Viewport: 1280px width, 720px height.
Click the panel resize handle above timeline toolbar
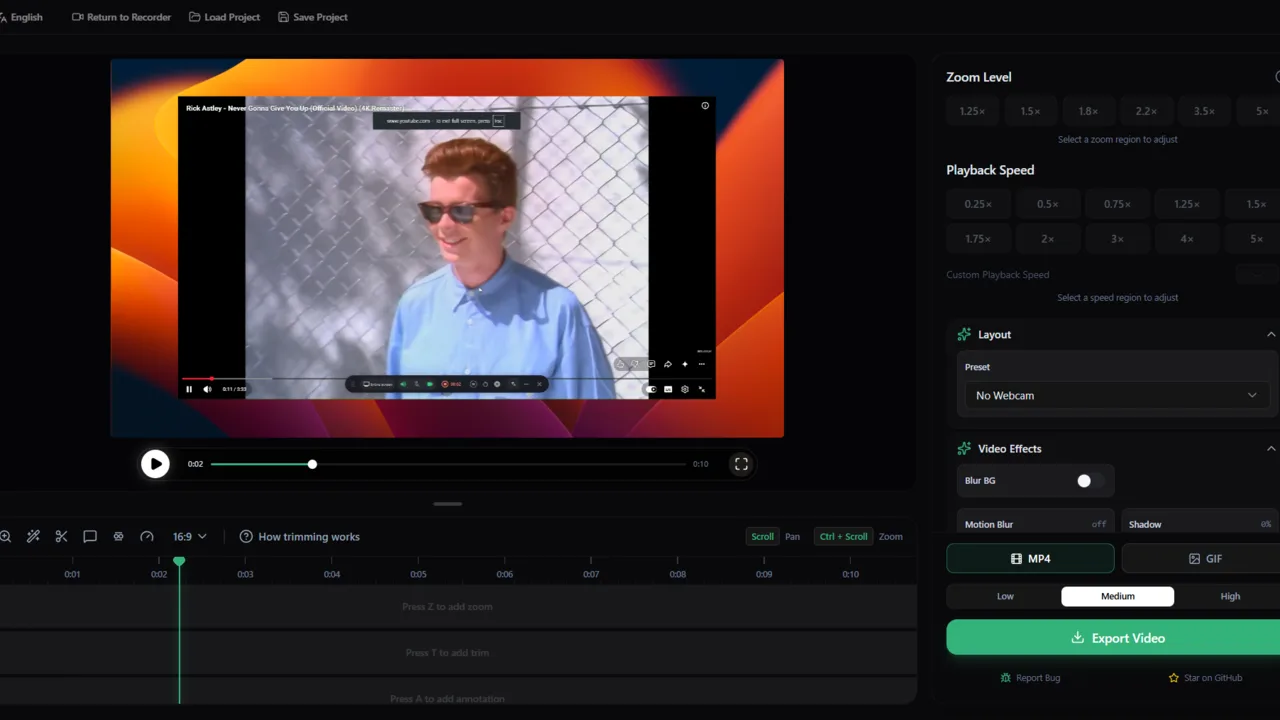[x=447, y=504]
